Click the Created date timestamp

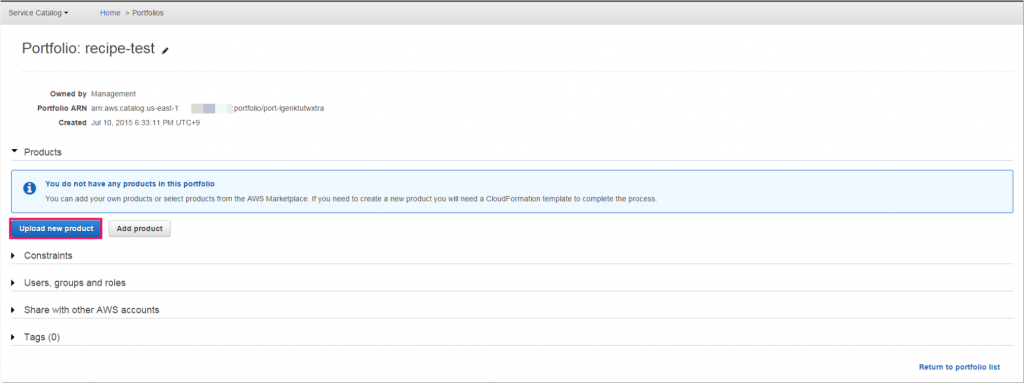(x=145, y=122)
